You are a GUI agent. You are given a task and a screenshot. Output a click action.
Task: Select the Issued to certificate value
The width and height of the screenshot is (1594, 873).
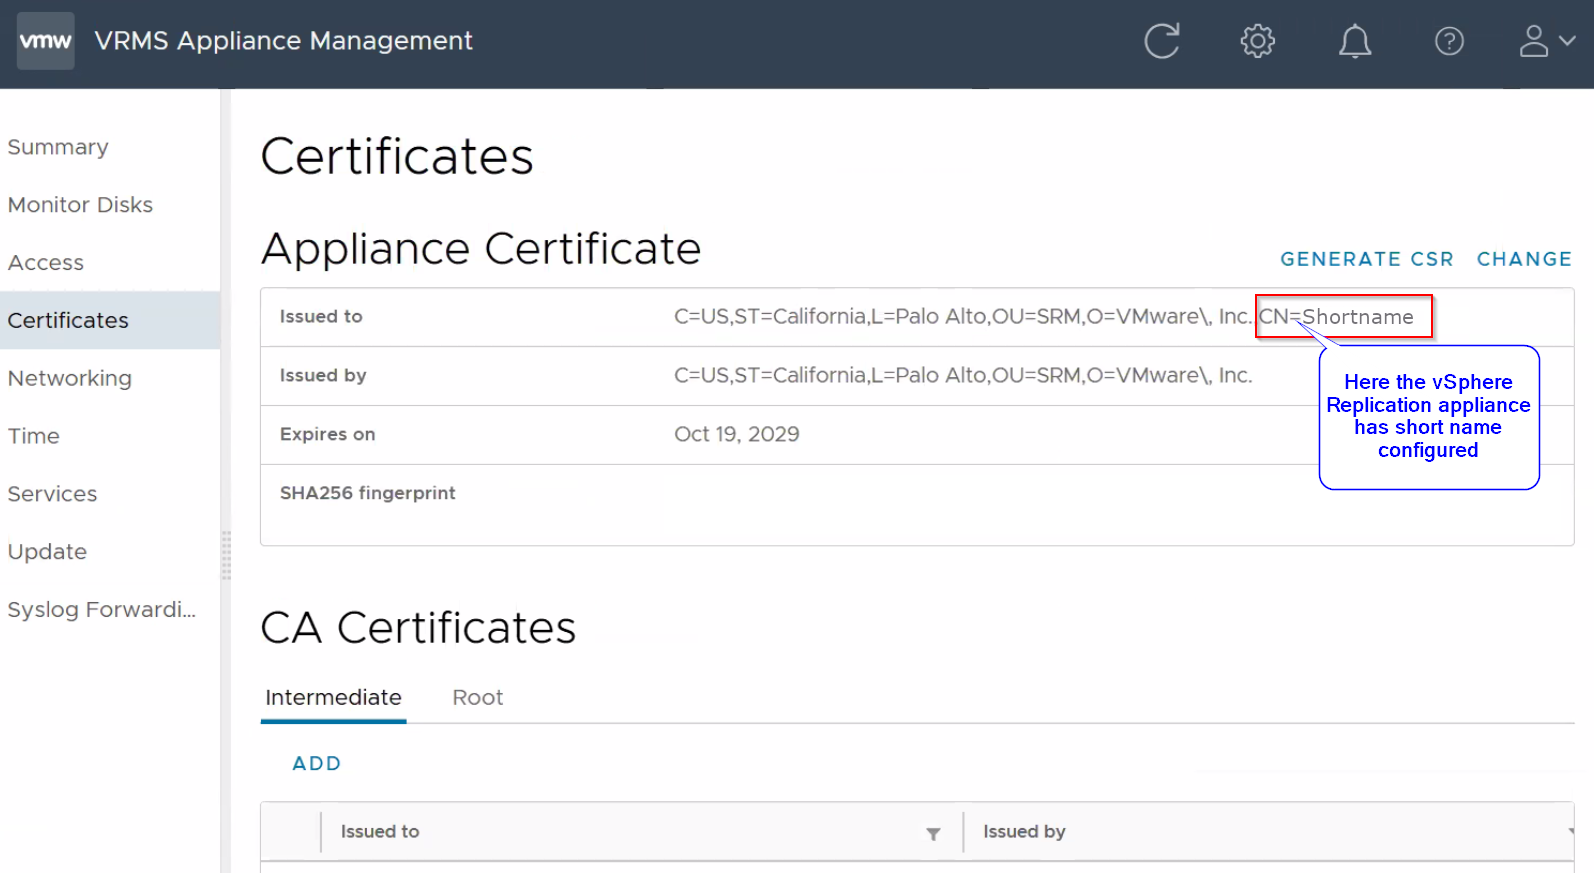coord(1044,317)
